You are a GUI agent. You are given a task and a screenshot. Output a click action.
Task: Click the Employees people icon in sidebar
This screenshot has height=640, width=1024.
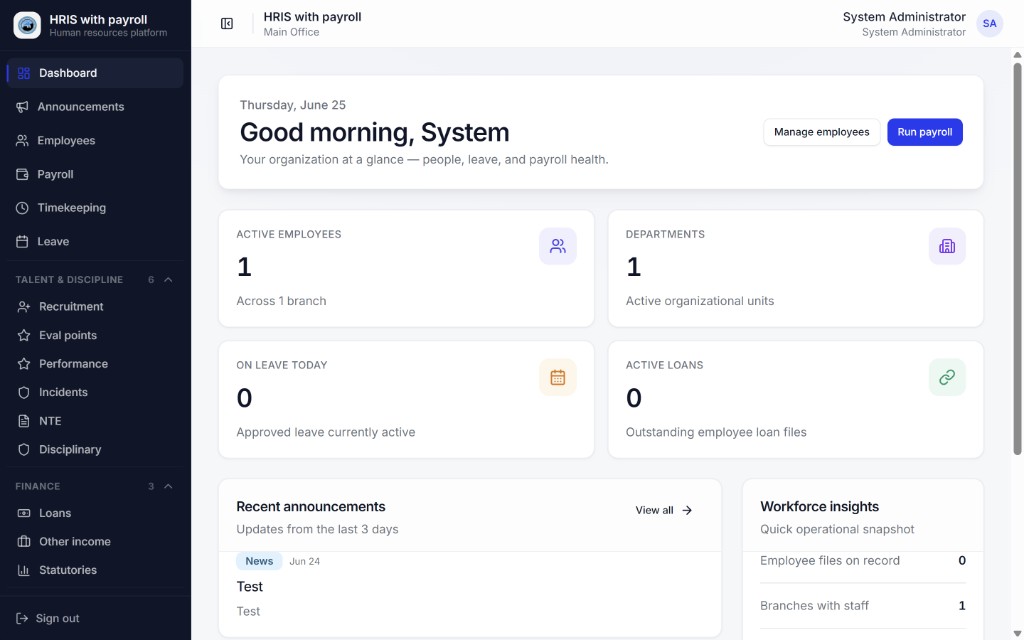tap(22, 140)
